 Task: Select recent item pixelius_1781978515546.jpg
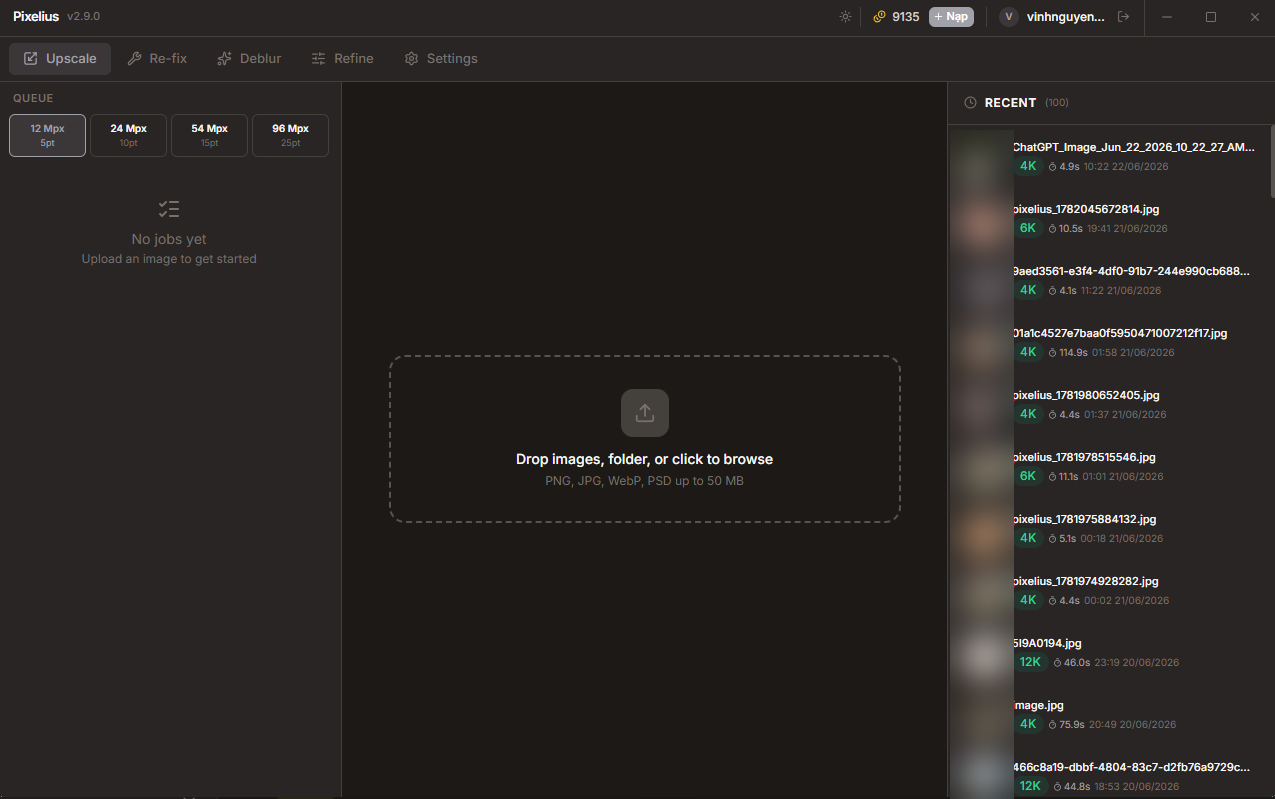pos(1108,467)
